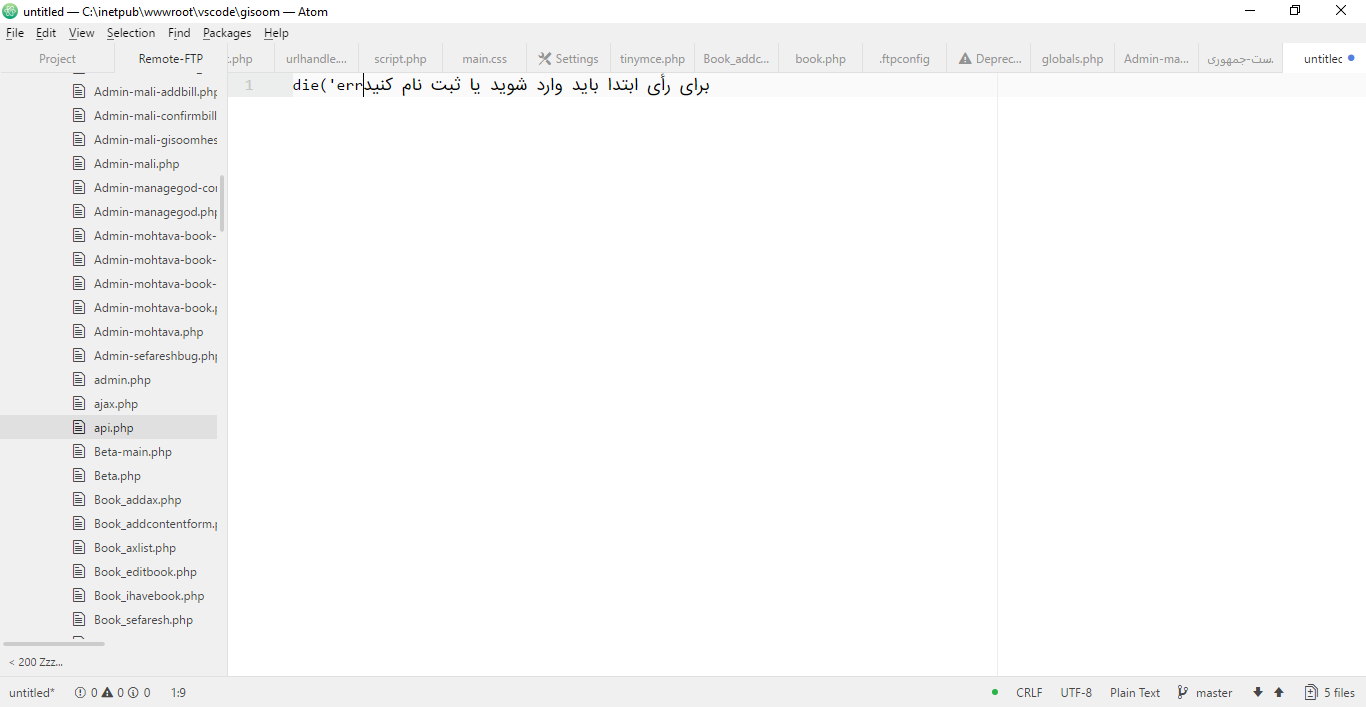Switch to the Project panel tab
1366x707 pixels.
coord(57,59)
